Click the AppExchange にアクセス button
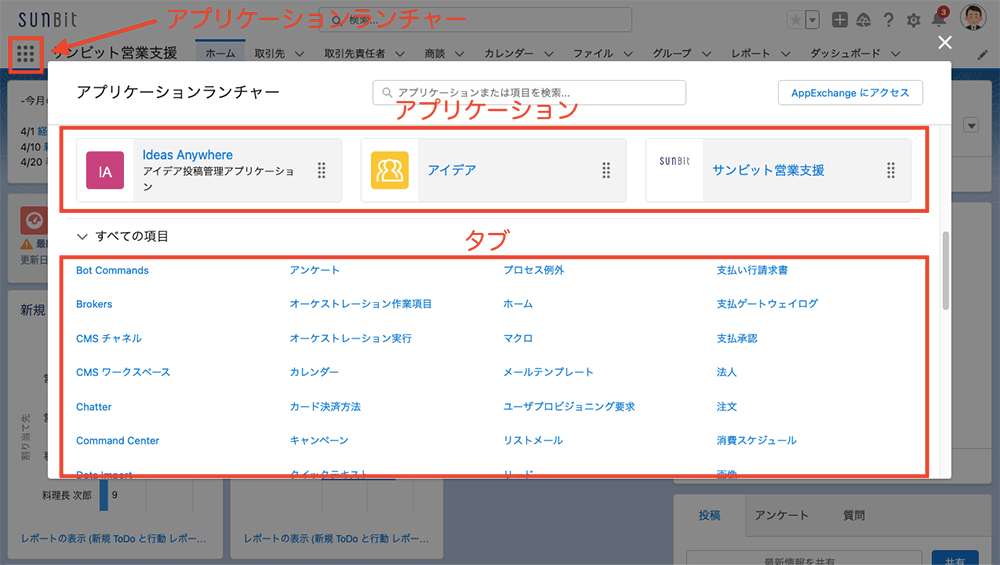Image resolution: width=1000 pixels, height=565 pixels. click(850, 92)
